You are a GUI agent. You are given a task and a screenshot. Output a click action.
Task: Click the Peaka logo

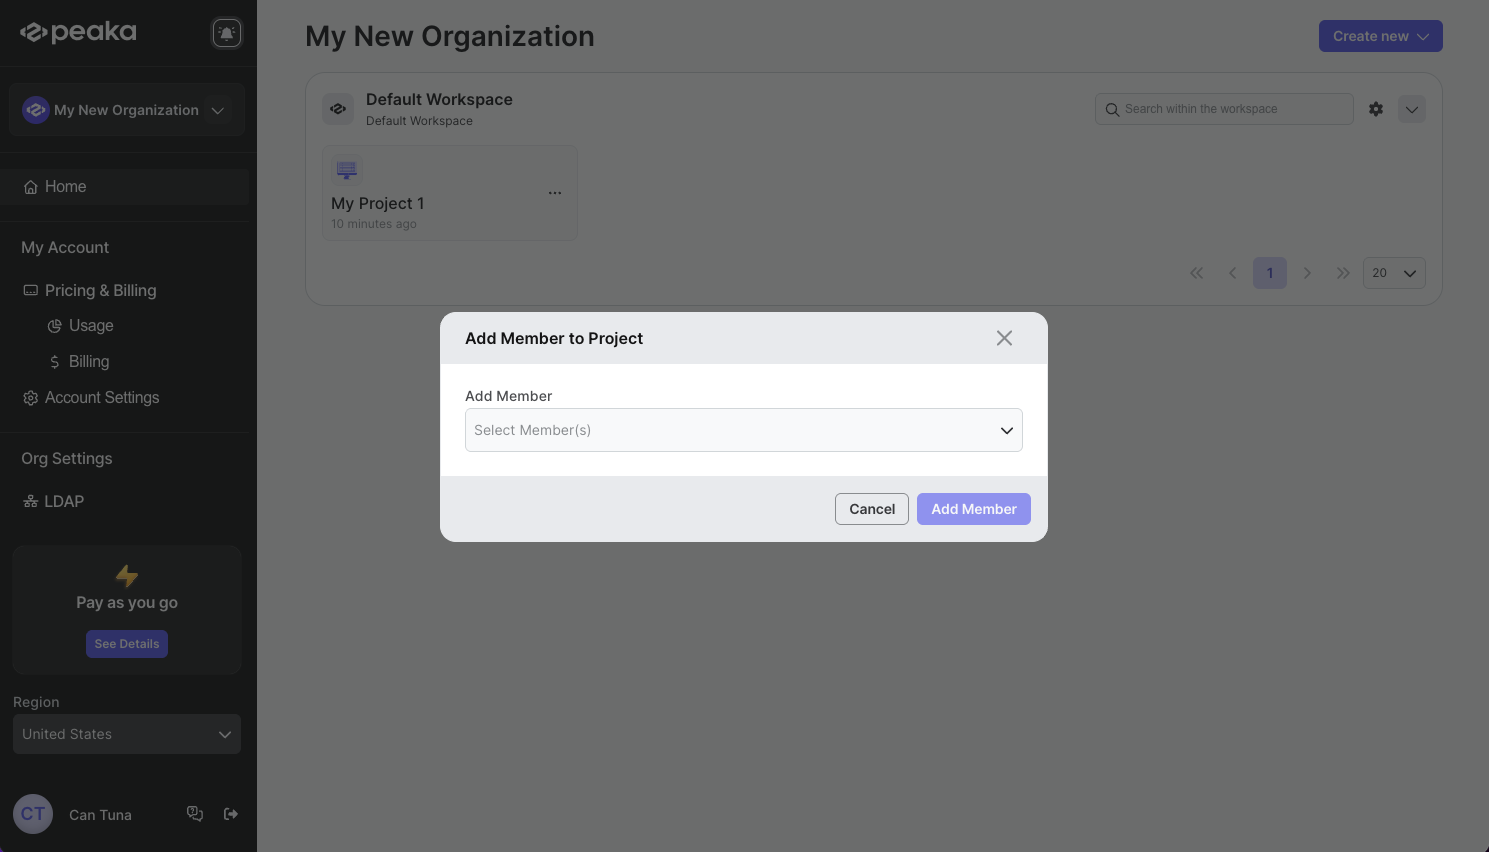click(x=77, y=31)
